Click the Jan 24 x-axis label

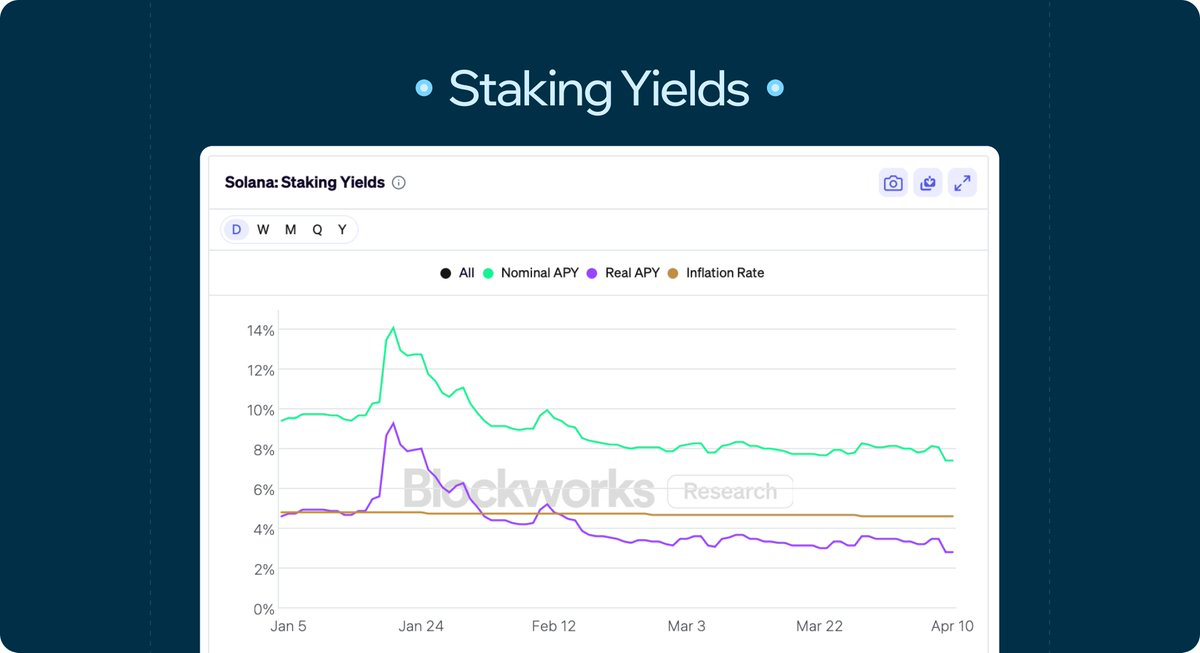(421, 626)
